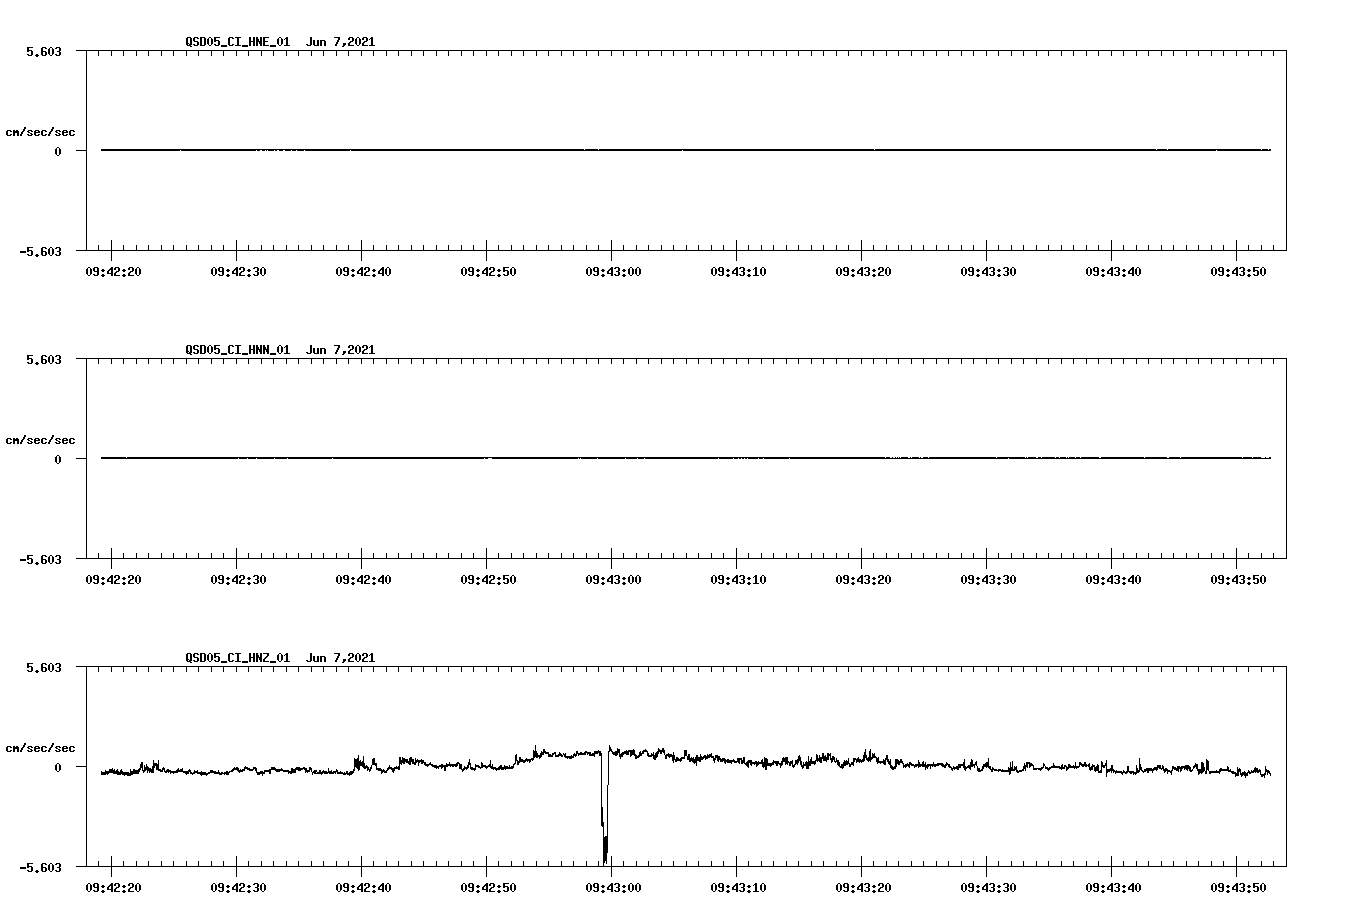The width and height of the screenshot is (1358, 924).
Task: Click the QSD05_CI_HNN_01 Jun 7,2021 plot title
Action: click(280, 350)
